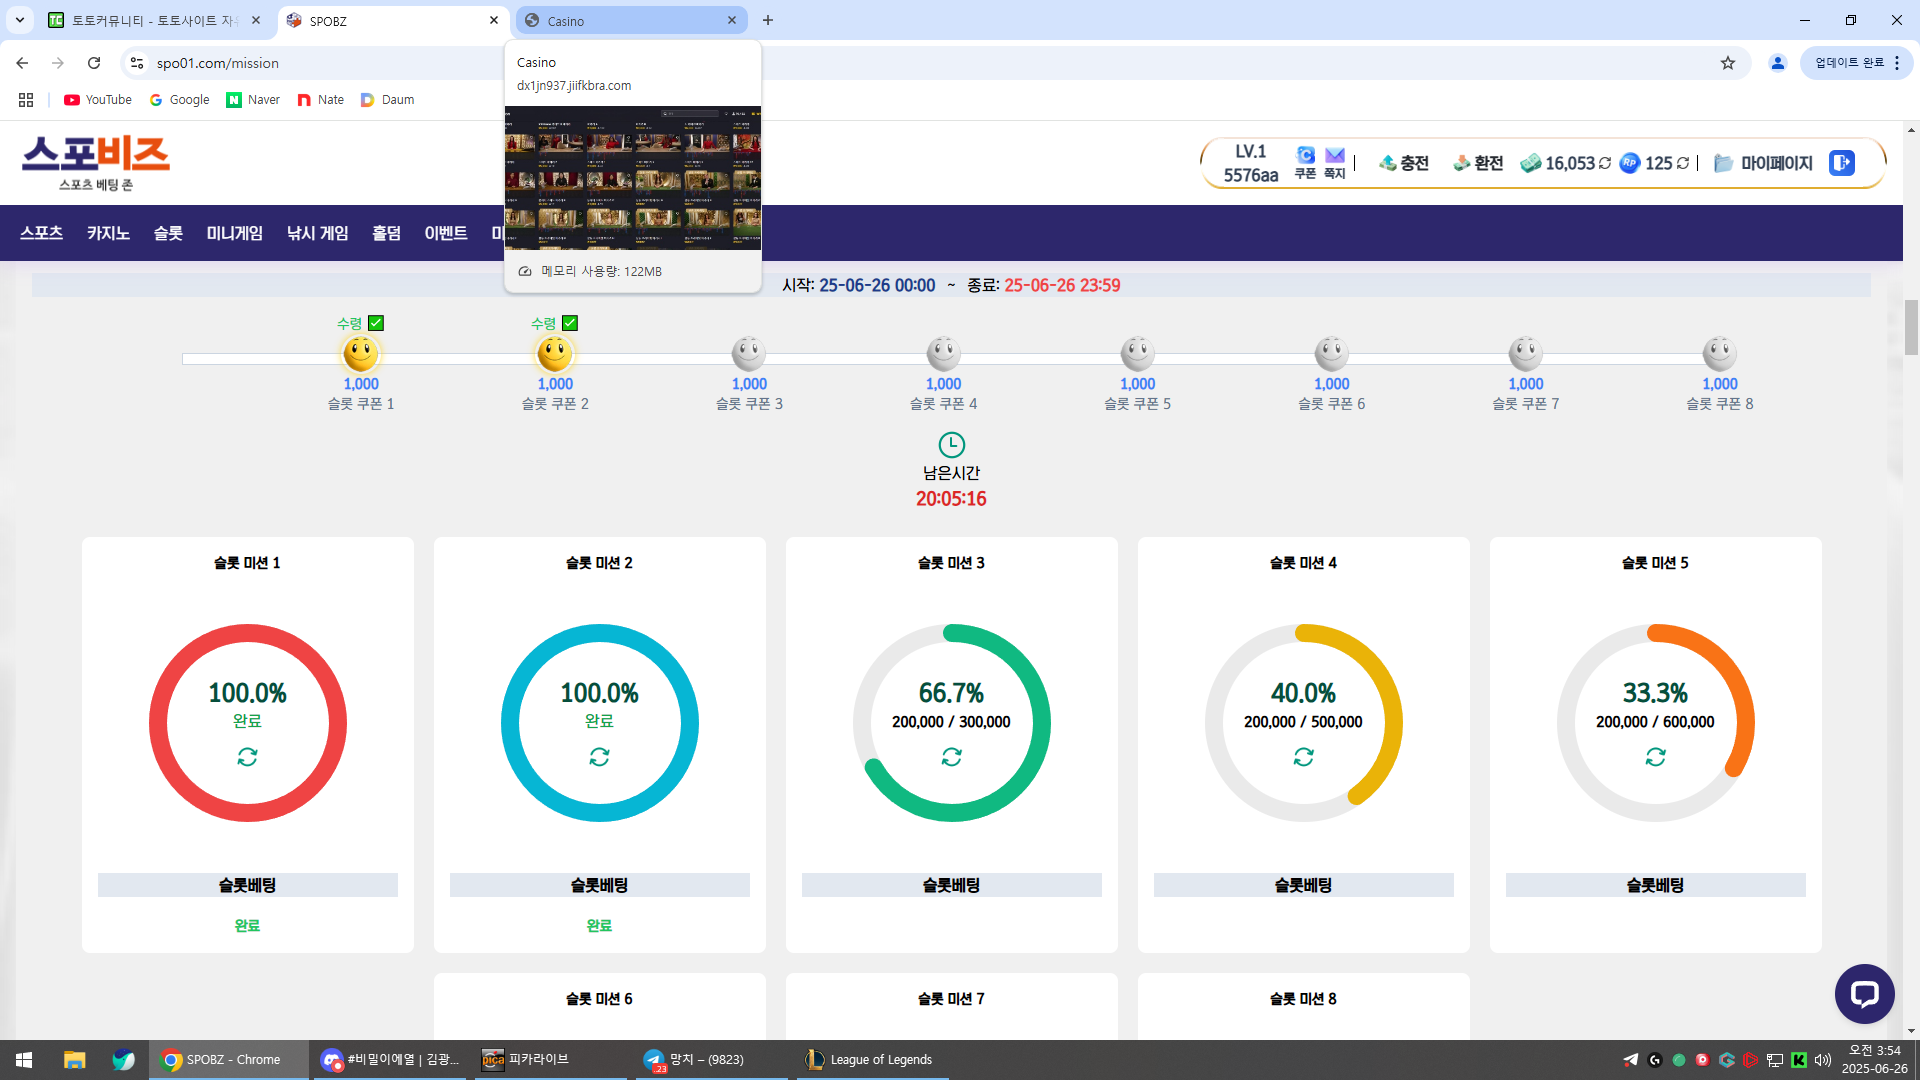Open the 슬롯 menu

pyautogui.click(x=168, y=233)
